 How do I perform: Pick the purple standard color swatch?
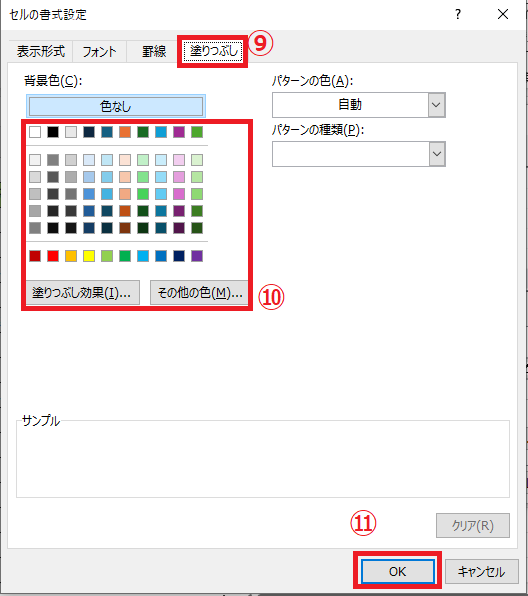coord(197,256)
